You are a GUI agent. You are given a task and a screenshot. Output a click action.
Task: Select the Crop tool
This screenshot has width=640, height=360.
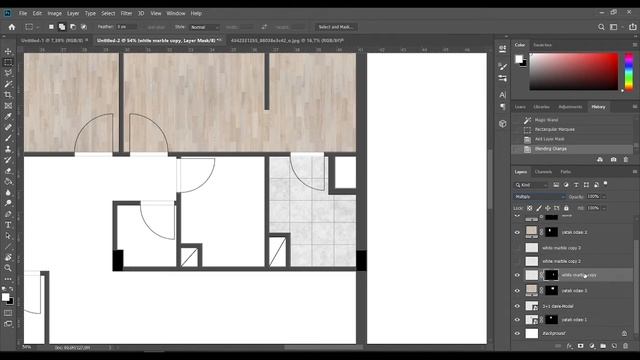pyautogui.click(x=8, y=95)
